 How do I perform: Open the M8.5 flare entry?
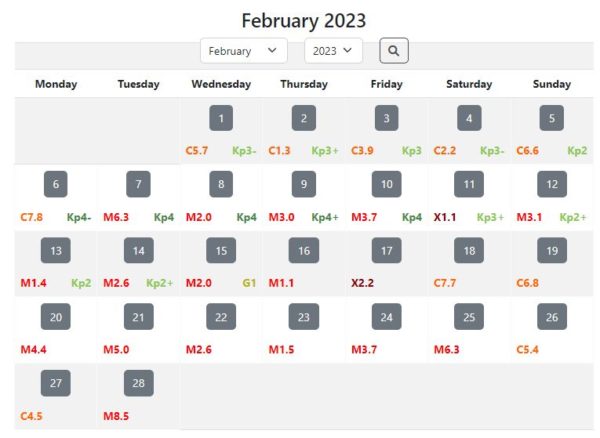(x=116, y=415)
